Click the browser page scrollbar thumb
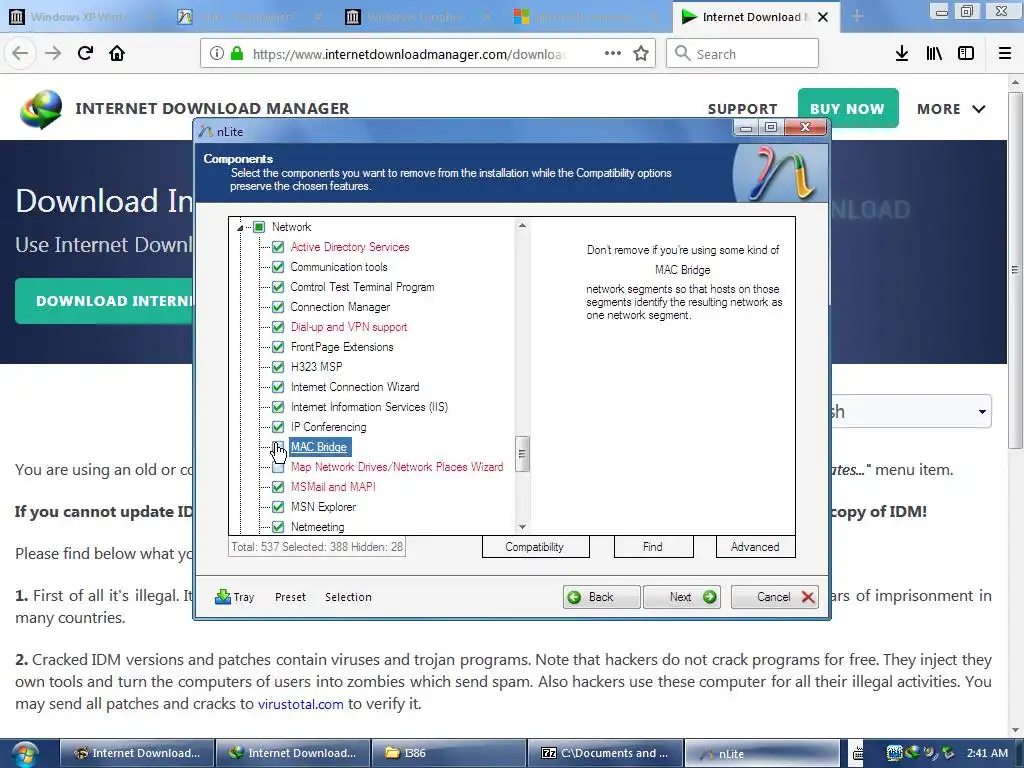This screenshot has height=768, width=1024. tap(1015, 269)
